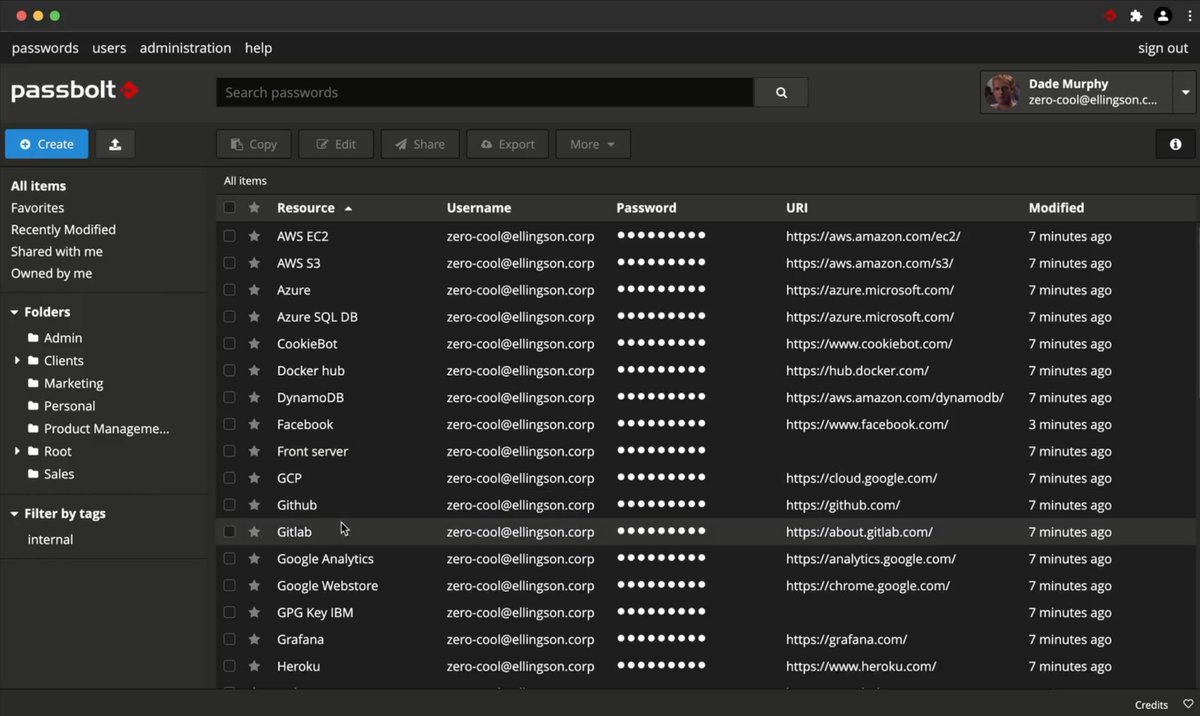Open the Admin folder
The height and width of the screenshot is (716, 1200).
tap(63, 338)
